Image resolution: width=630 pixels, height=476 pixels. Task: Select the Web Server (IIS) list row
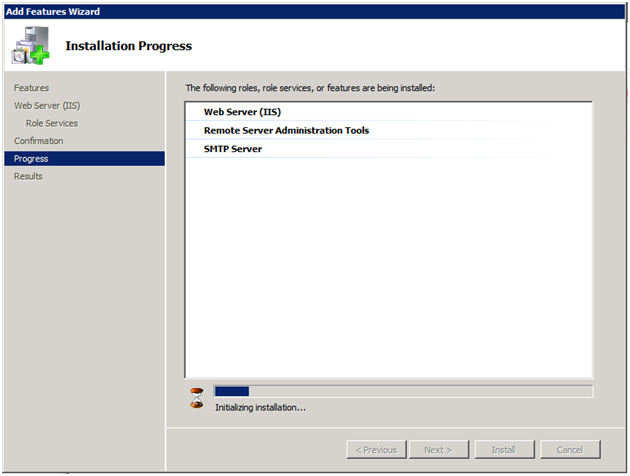tap(389, 112)
